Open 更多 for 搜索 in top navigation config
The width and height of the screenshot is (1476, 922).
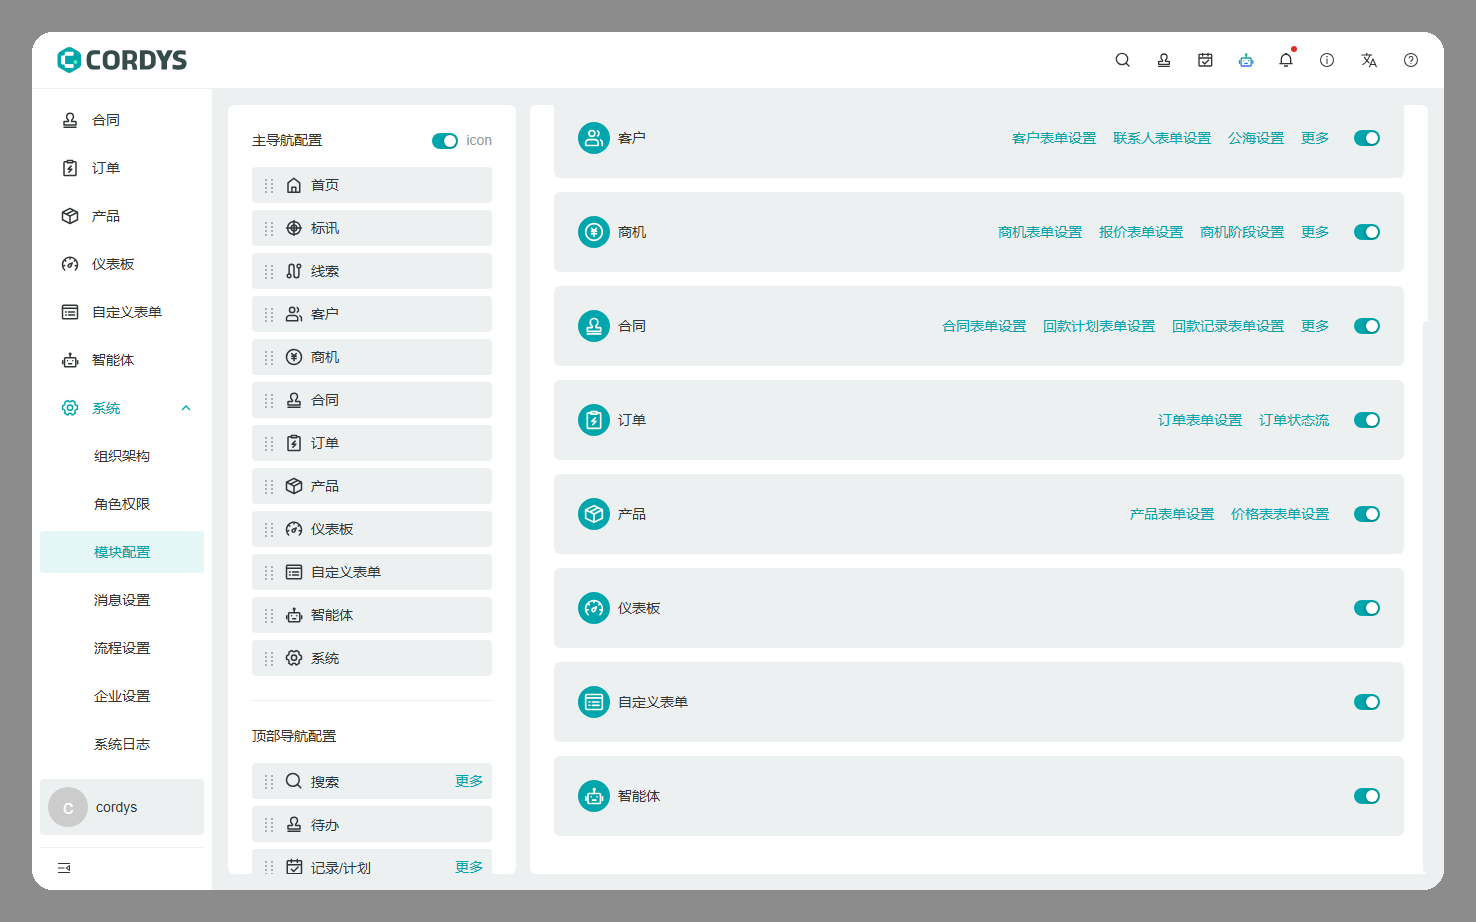(469, 781)
